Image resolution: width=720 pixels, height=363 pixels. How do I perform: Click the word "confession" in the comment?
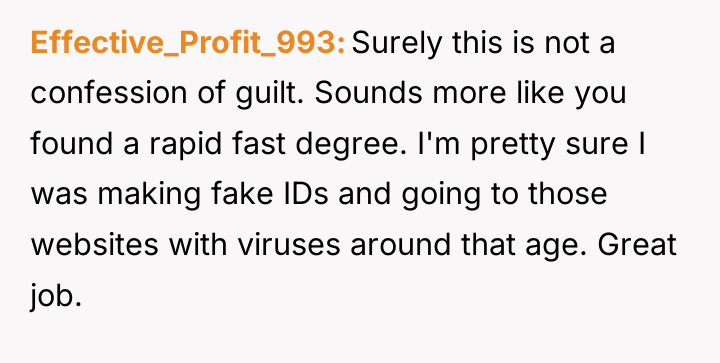point(109,93)
